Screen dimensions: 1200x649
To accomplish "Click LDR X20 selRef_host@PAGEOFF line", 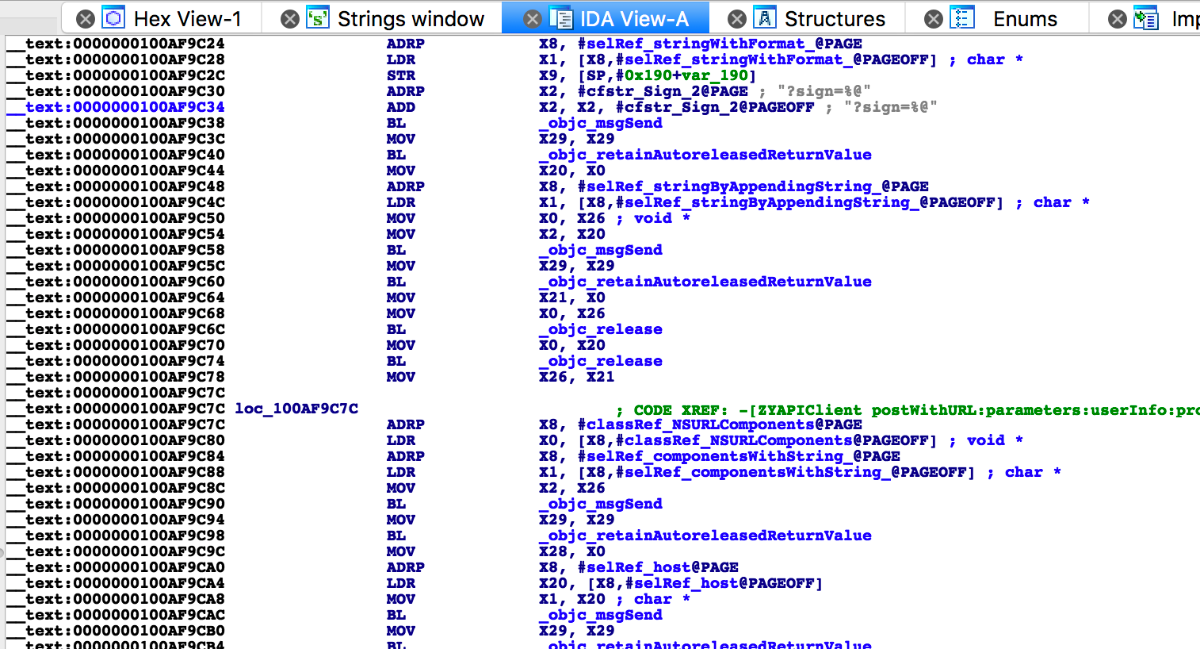I will 604,583.
